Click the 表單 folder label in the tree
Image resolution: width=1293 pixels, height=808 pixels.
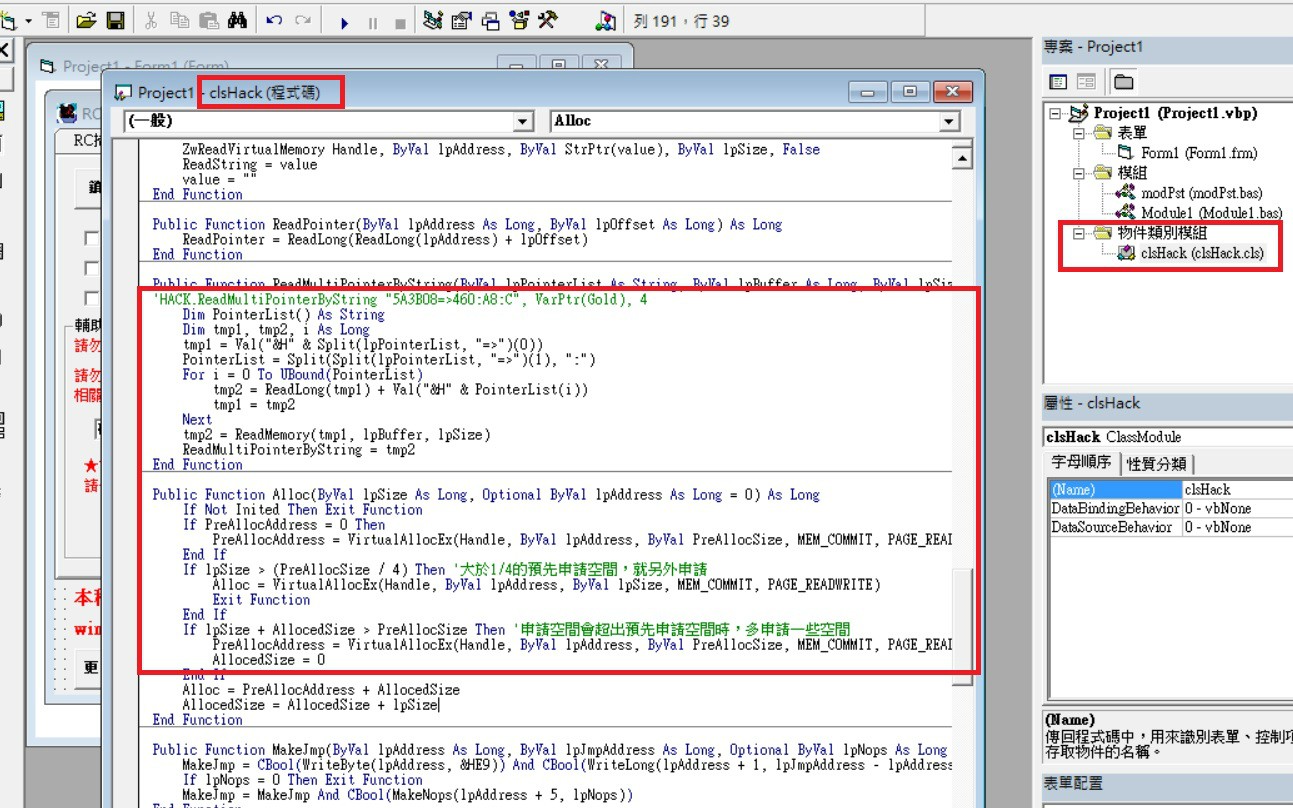click(1133, 133)
